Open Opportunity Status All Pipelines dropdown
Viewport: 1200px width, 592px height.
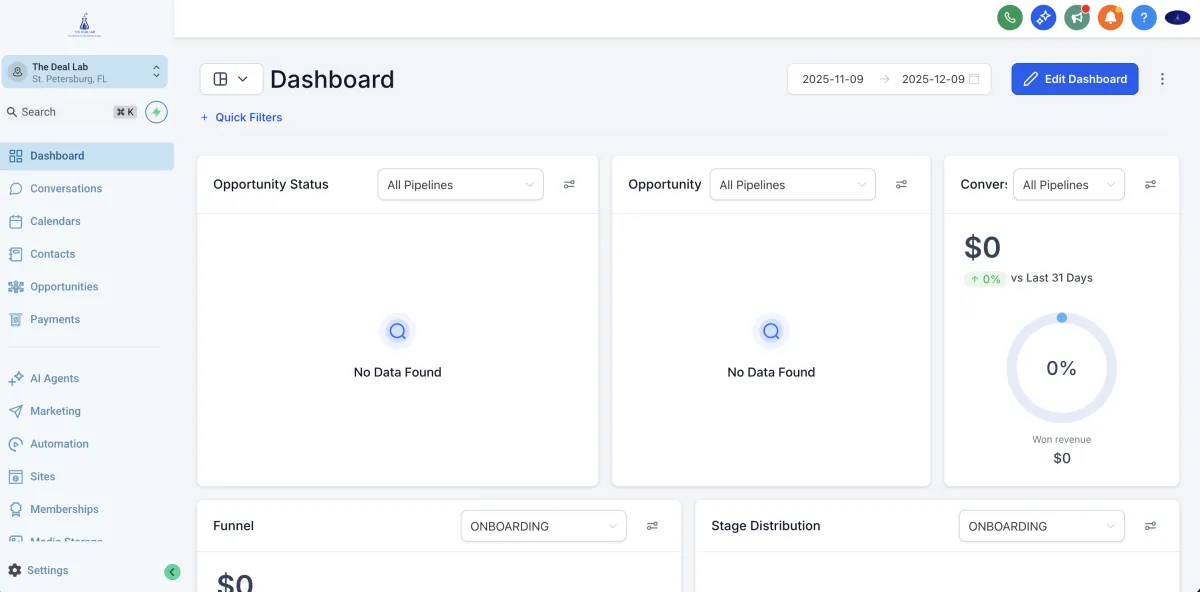(x=460, y=185)
